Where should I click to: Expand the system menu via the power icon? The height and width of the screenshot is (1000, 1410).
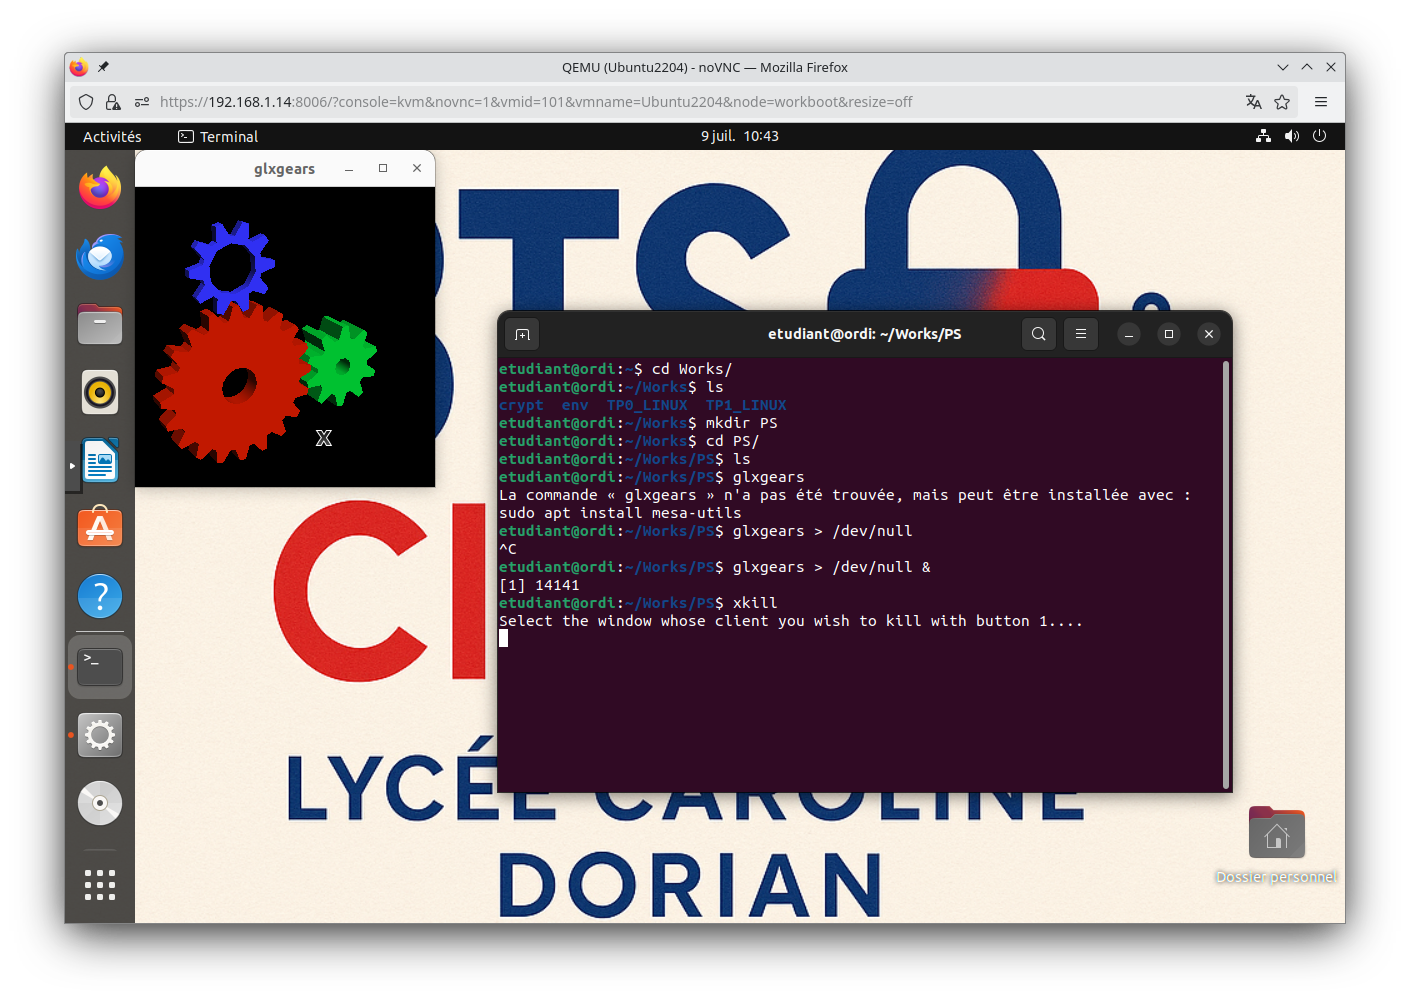pyautogui.click(x=1319, y=136)
